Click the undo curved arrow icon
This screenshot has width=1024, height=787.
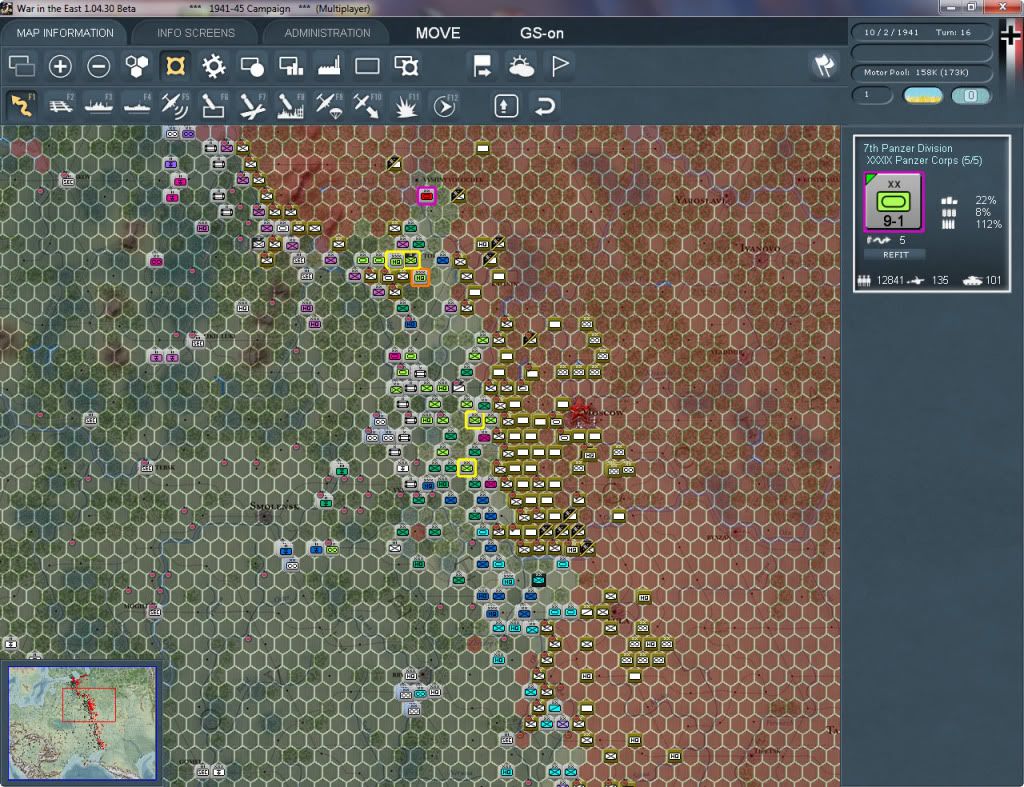pos(545,105)
